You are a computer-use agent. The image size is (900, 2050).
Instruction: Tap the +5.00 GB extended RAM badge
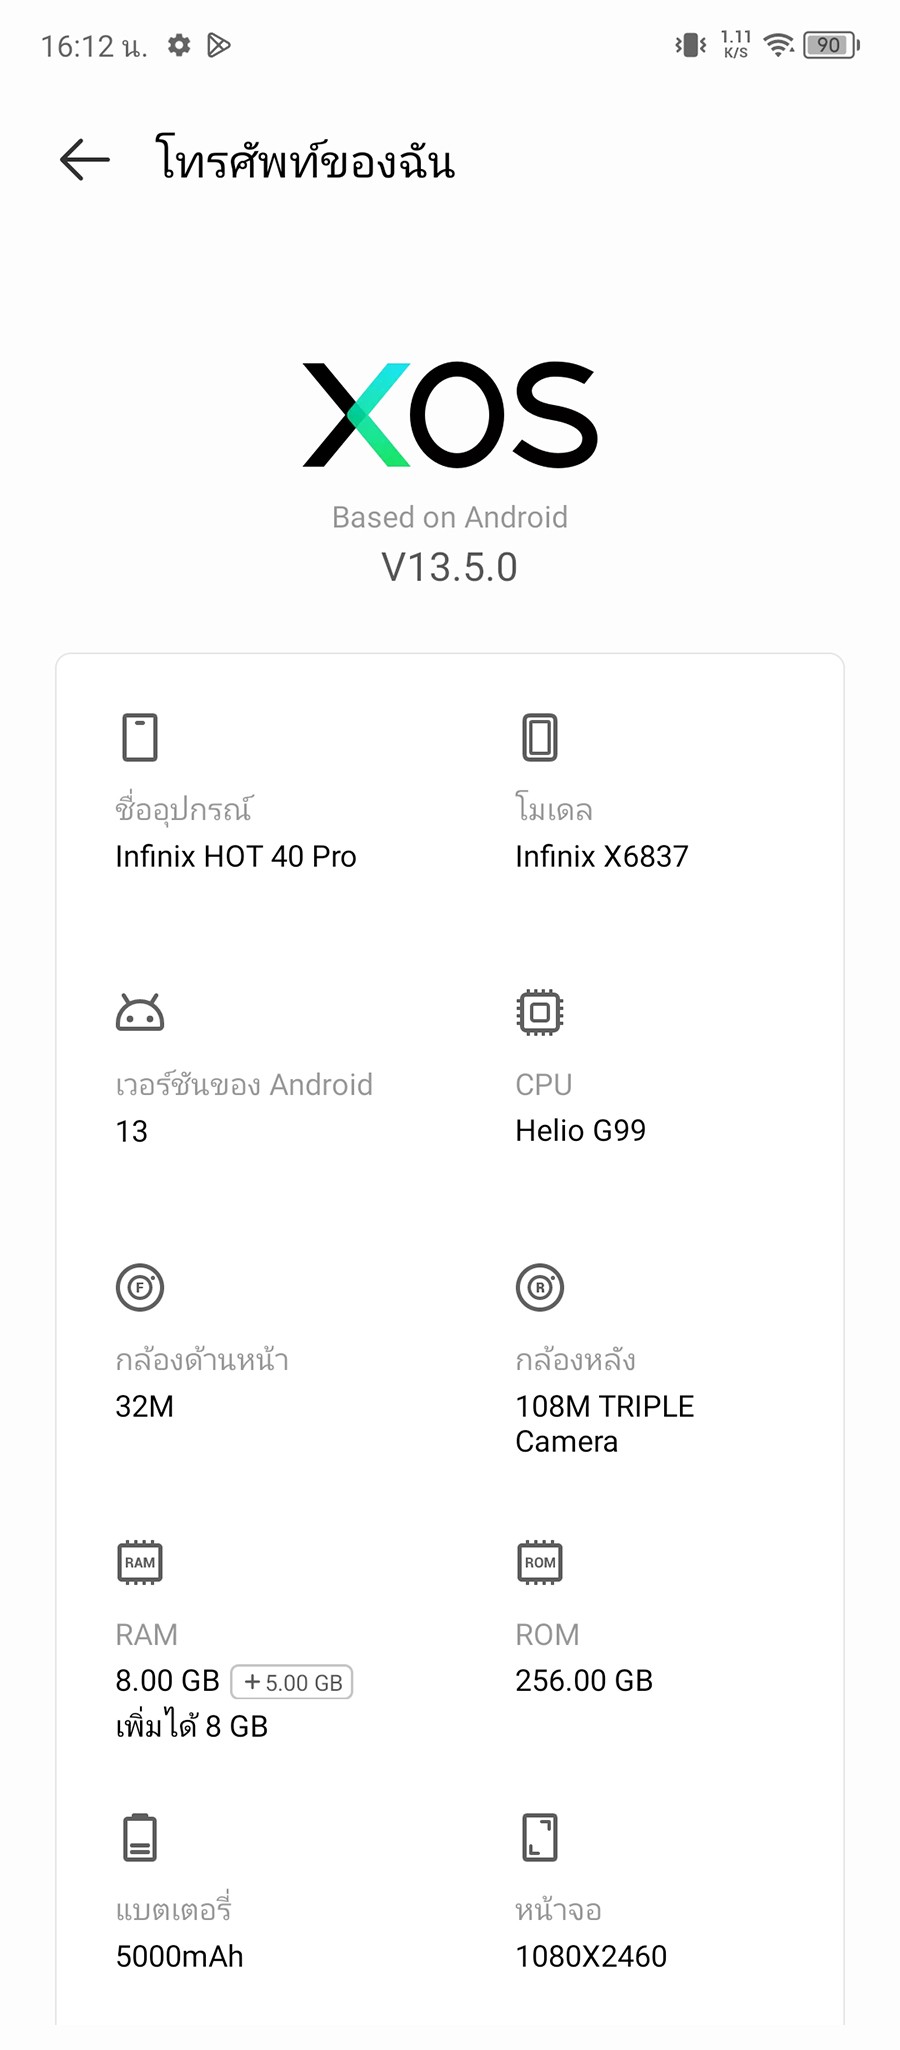292,1682
